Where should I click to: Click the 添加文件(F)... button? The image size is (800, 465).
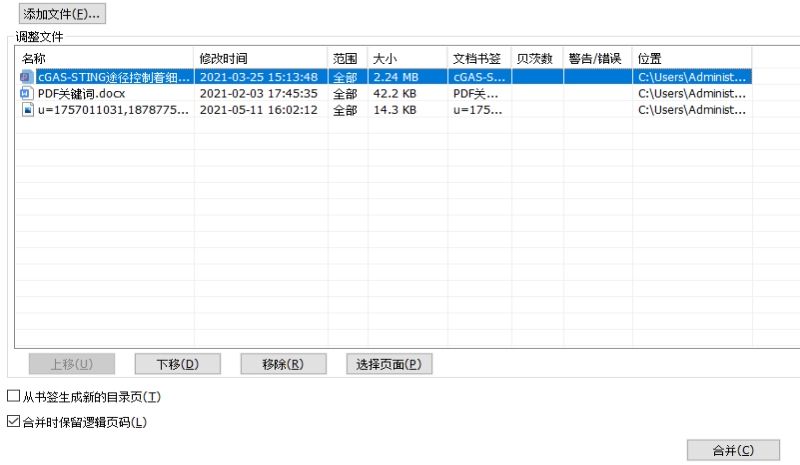click(62, 14)
